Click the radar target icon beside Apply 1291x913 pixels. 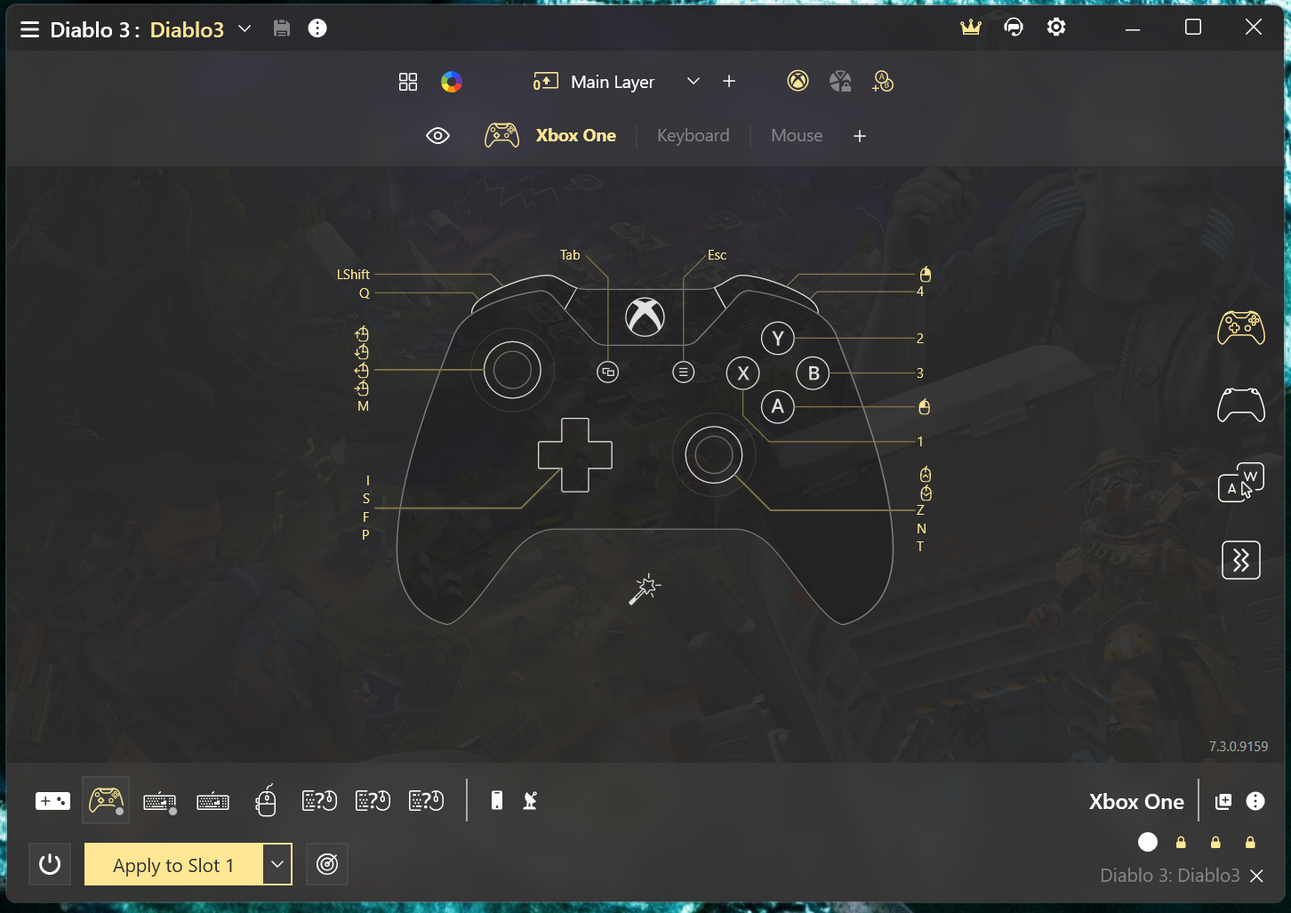(327, 864)
